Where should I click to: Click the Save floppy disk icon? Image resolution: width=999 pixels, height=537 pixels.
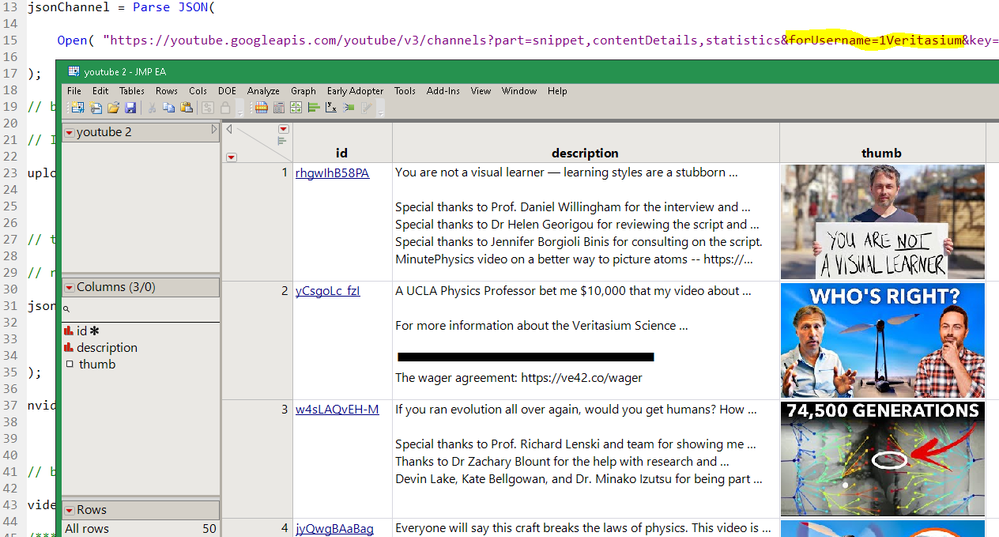coord(131,108)
